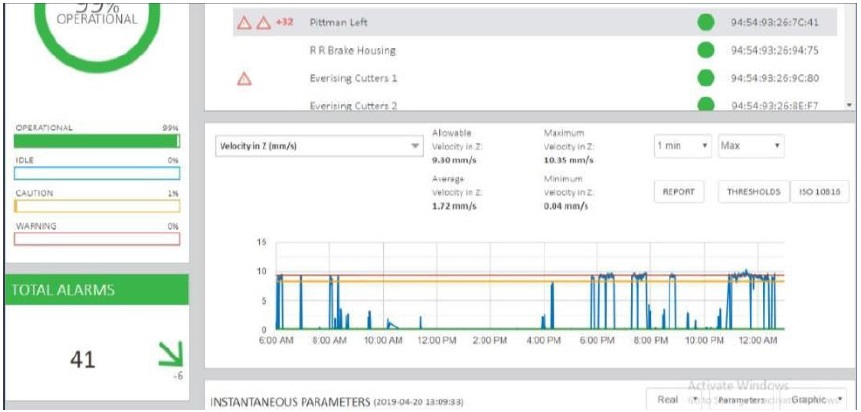The width and height of the screenshot is (861, 412).
Task: Switch to the Parameters view
Action: tap(741, 400)
